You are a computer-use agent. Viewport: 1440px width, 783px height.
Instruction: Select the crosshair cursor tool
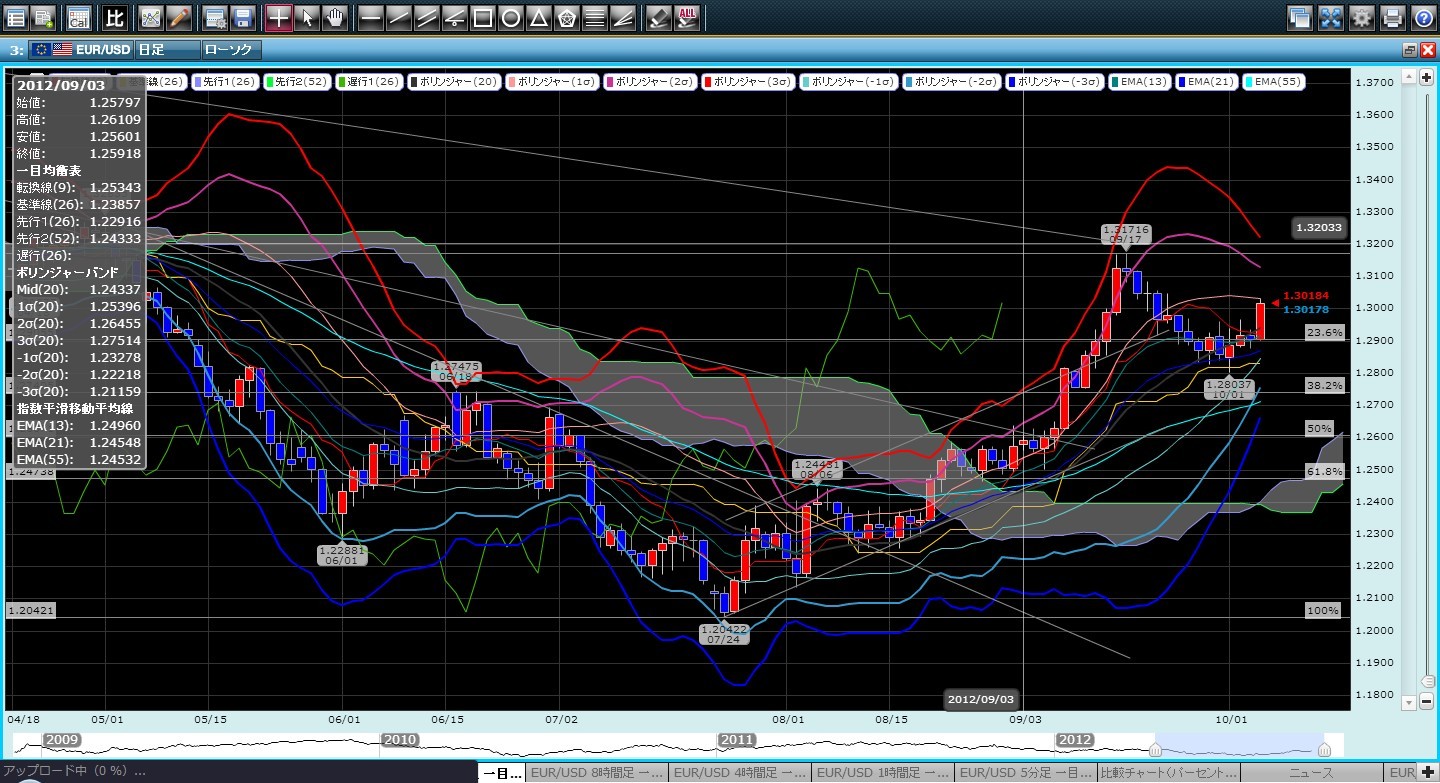click(x=279, y=17)
